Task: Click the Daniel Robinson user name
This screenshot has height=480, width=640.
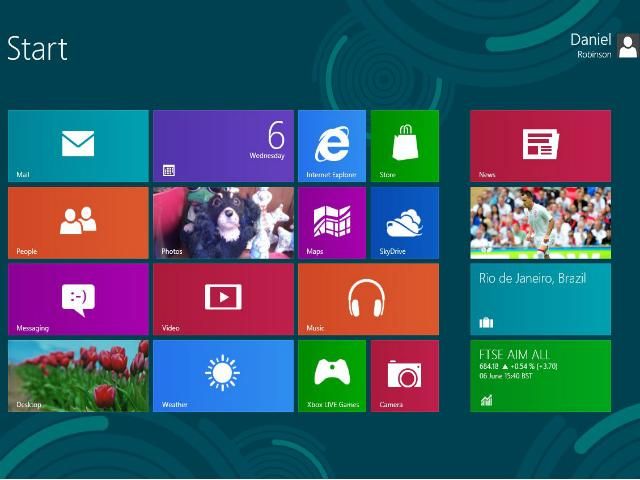Action: pyautogui.click(x=591, y=45)
